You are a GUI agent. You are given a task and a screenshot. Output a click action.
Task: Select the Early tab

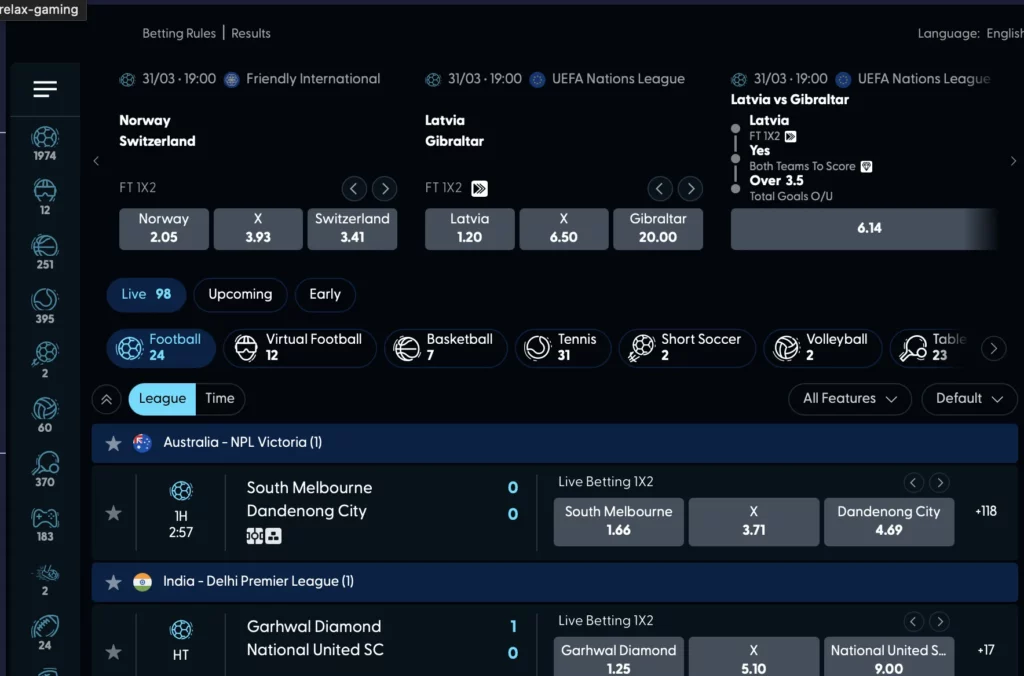(325, 295)
